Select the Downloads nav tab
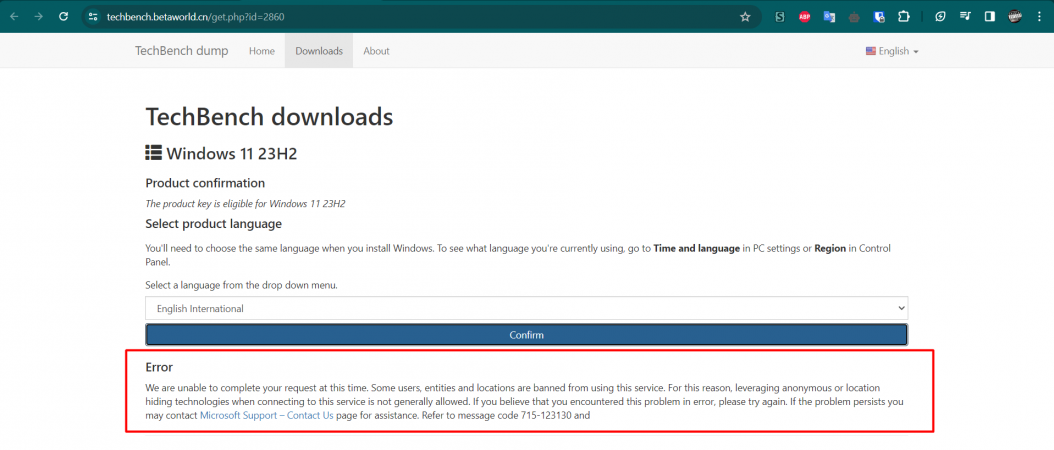 319,51
